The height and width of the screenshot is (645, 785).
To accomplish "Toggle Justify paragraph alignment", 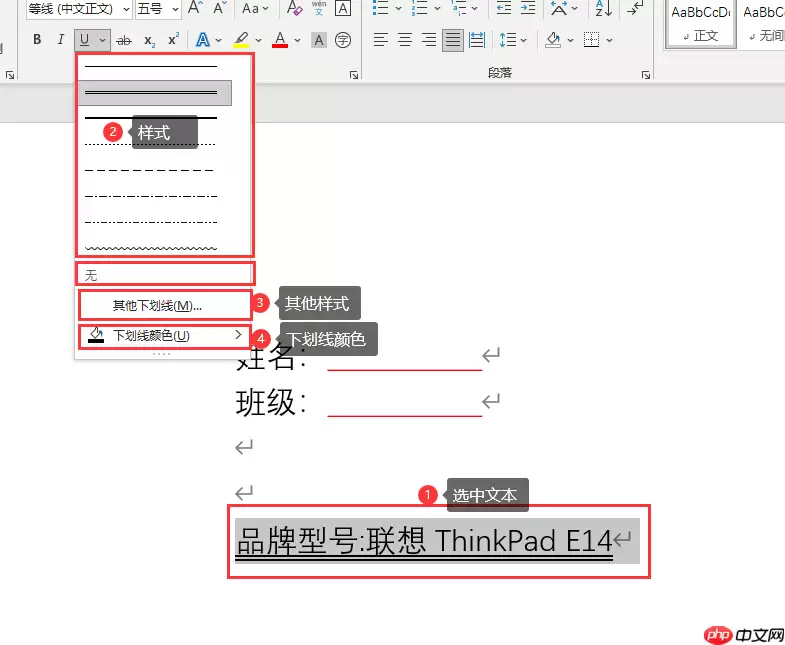I will click(453, 40).
